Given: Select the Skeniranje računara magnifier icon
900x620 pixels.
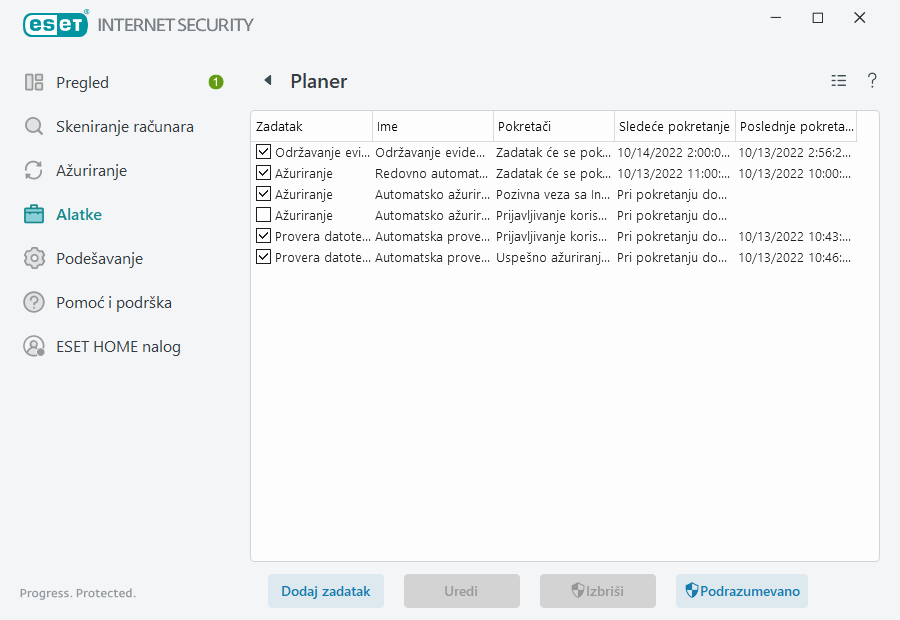Looking at the screenshot, I should pos(34,126).
